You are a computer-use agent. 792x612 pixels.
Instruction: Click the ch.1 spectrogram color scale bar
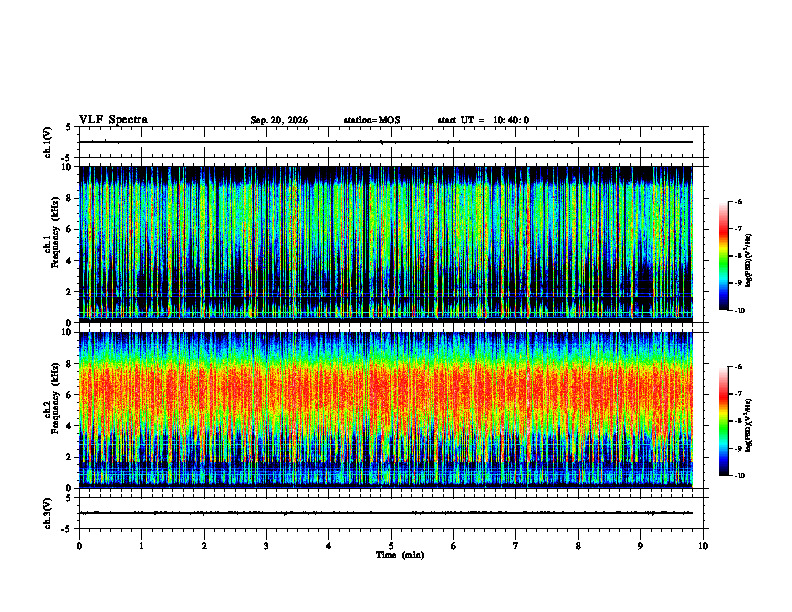[723, 256]
